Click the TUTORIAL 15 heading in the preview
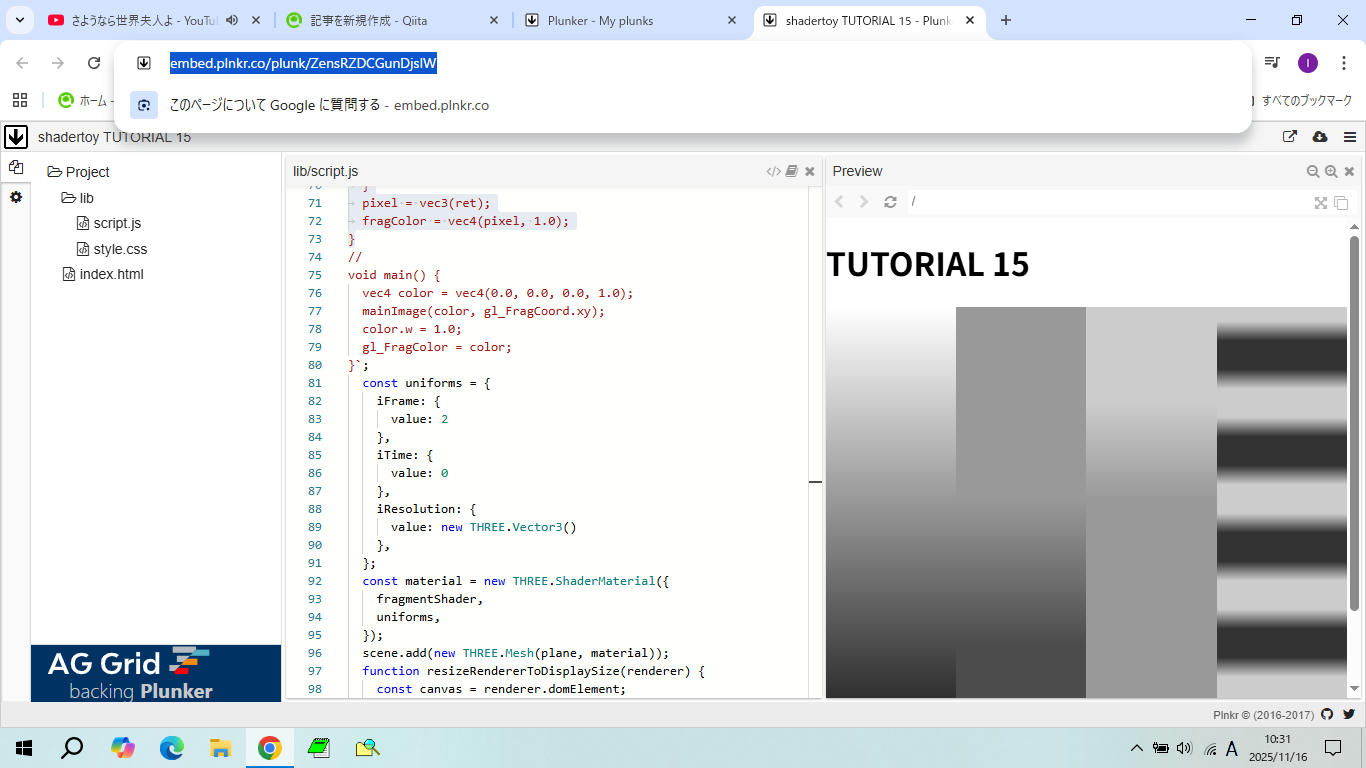Viewport: 1366px width, 768px height. tap(928, 264)
